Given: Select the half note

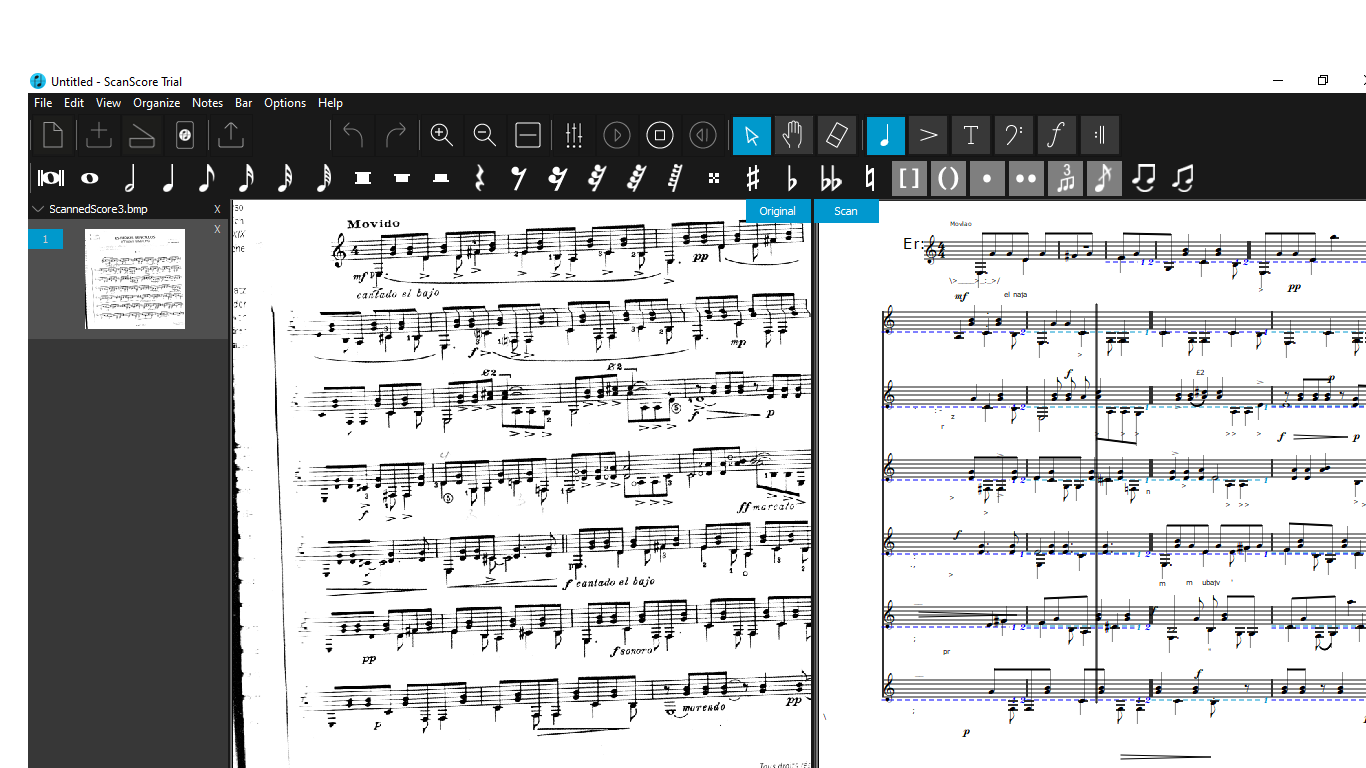Looking at the screenshot, I should 129,178.
